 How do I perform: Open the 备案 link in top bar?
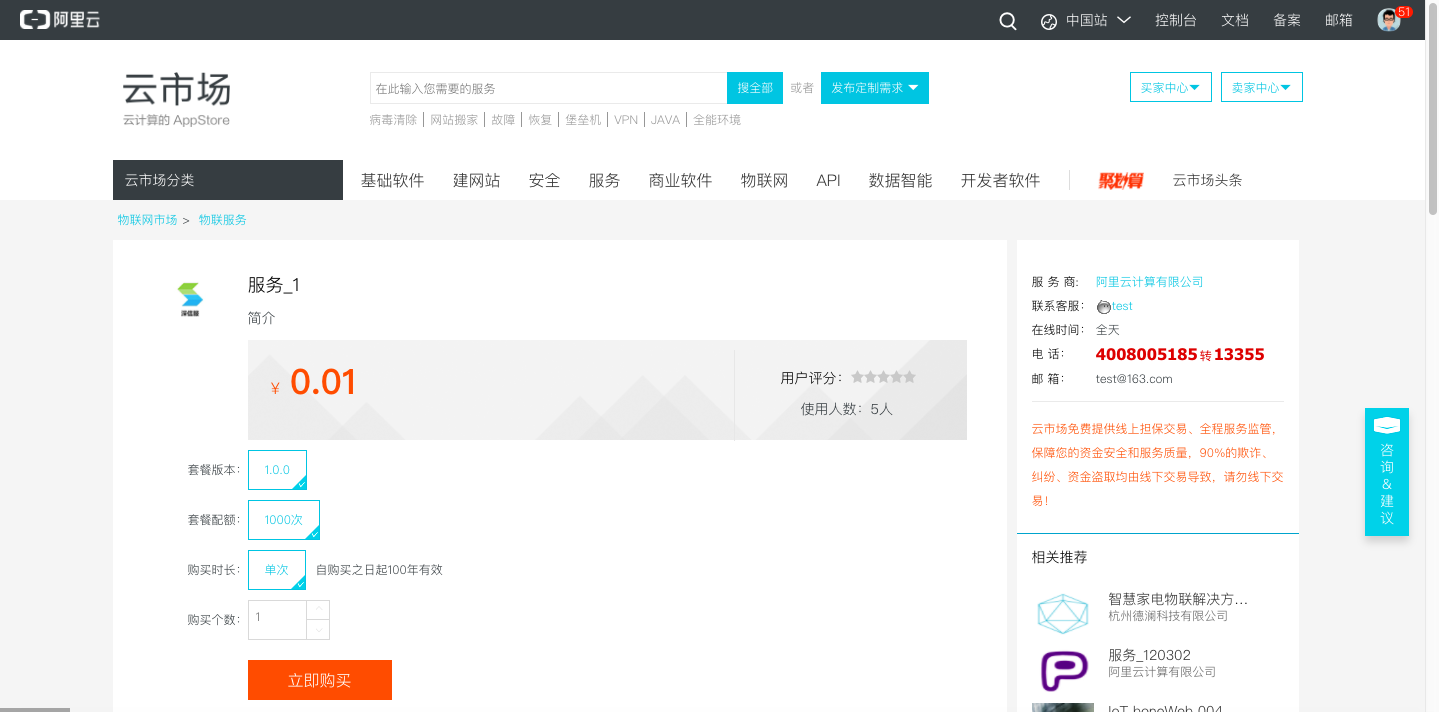1287,20
